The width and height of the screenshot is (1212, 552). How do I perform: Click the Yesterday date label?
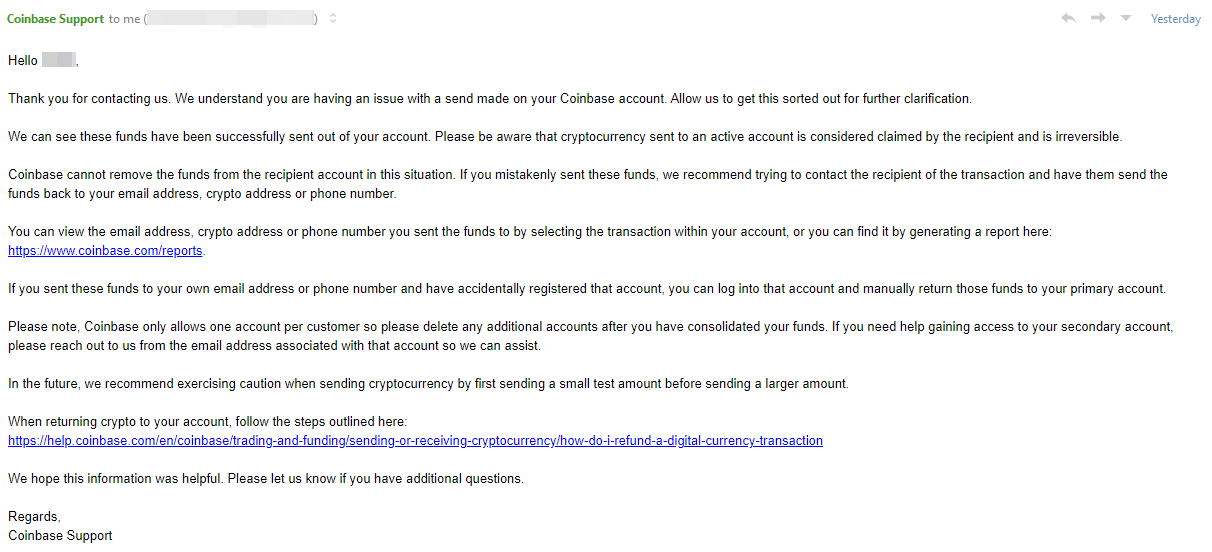point(1176,19)
